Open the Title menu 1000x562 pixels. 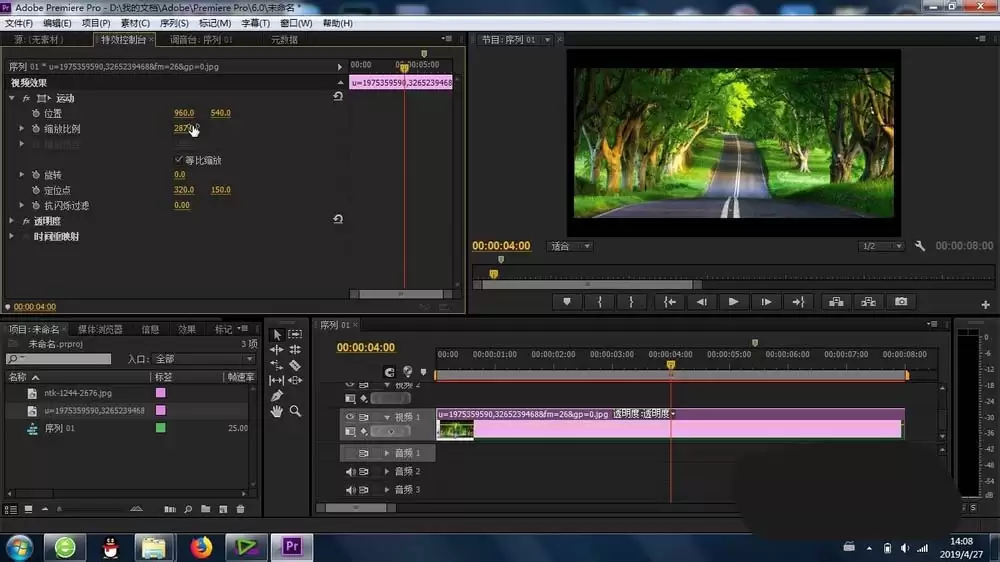255,23
